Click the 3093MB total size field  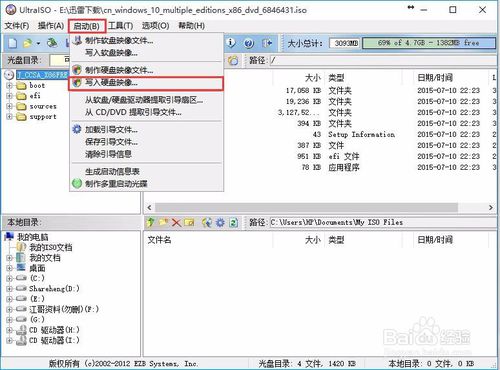point(345,43)
